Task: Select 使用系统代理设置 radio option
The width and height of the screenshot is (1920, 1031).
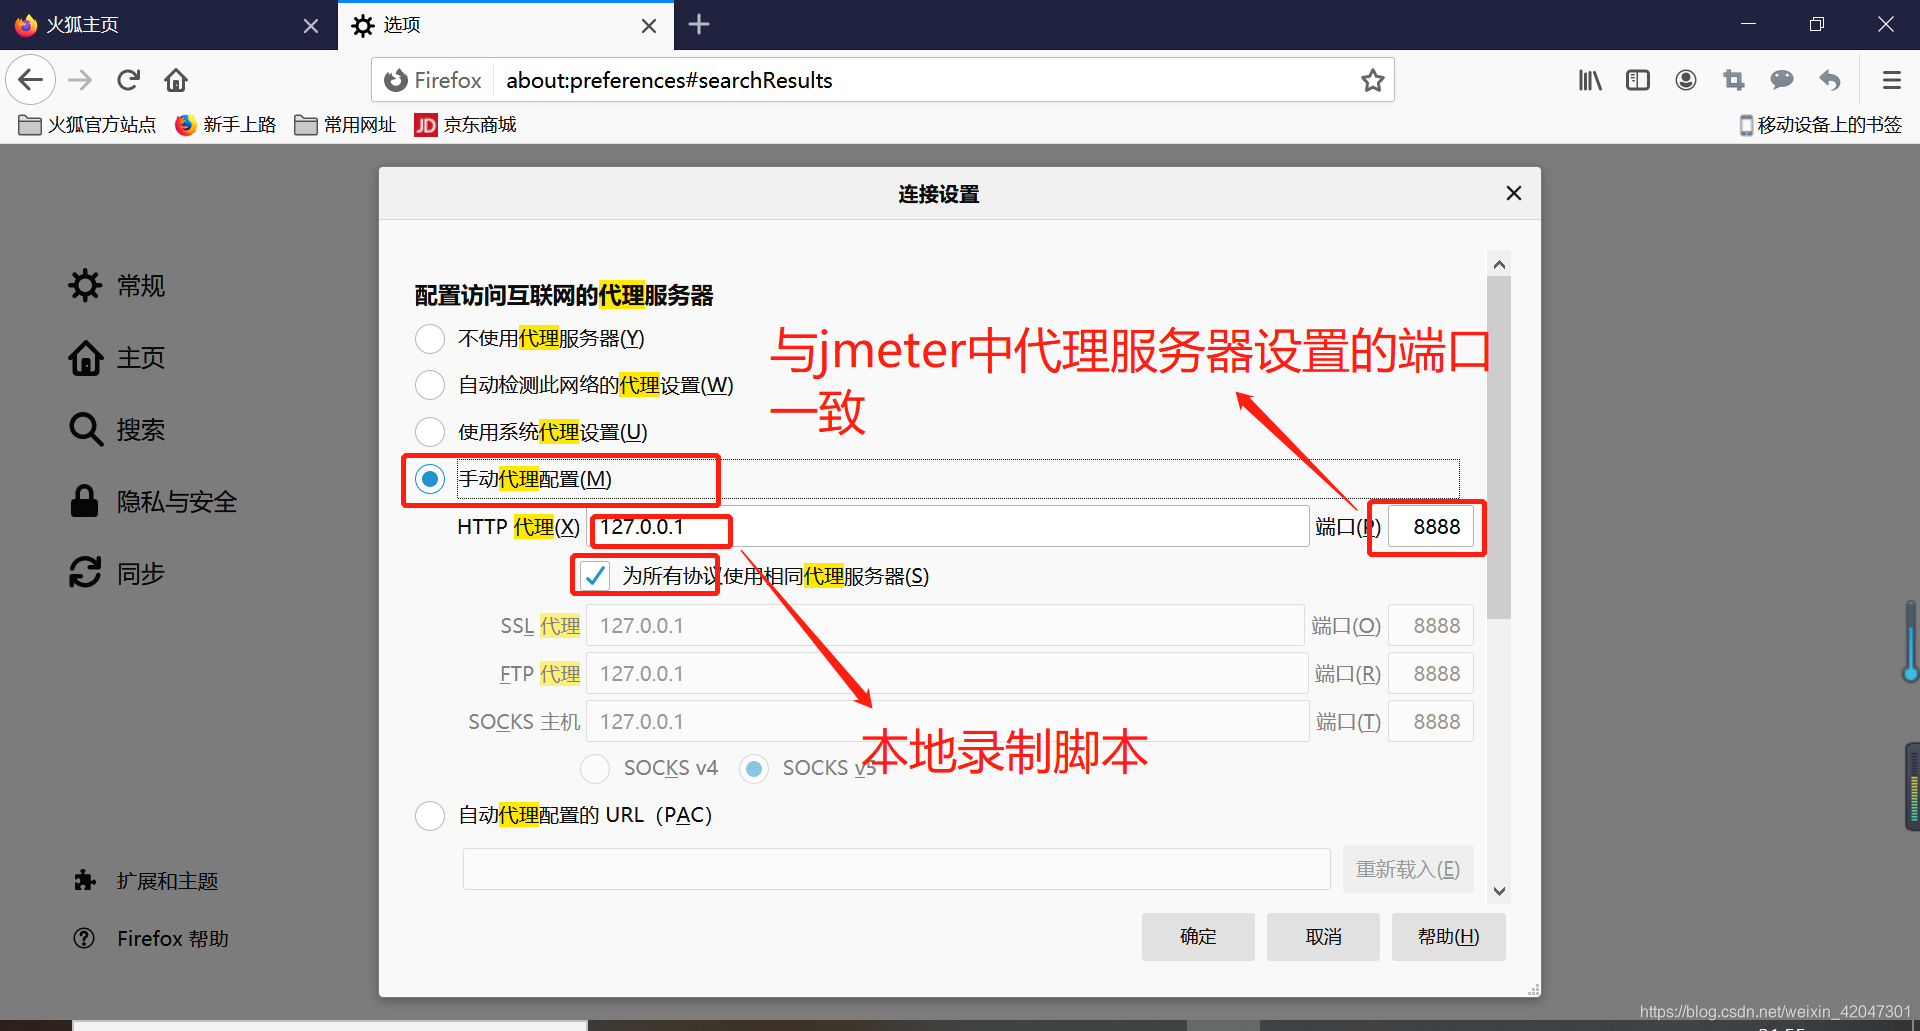Action: (430, 432)
